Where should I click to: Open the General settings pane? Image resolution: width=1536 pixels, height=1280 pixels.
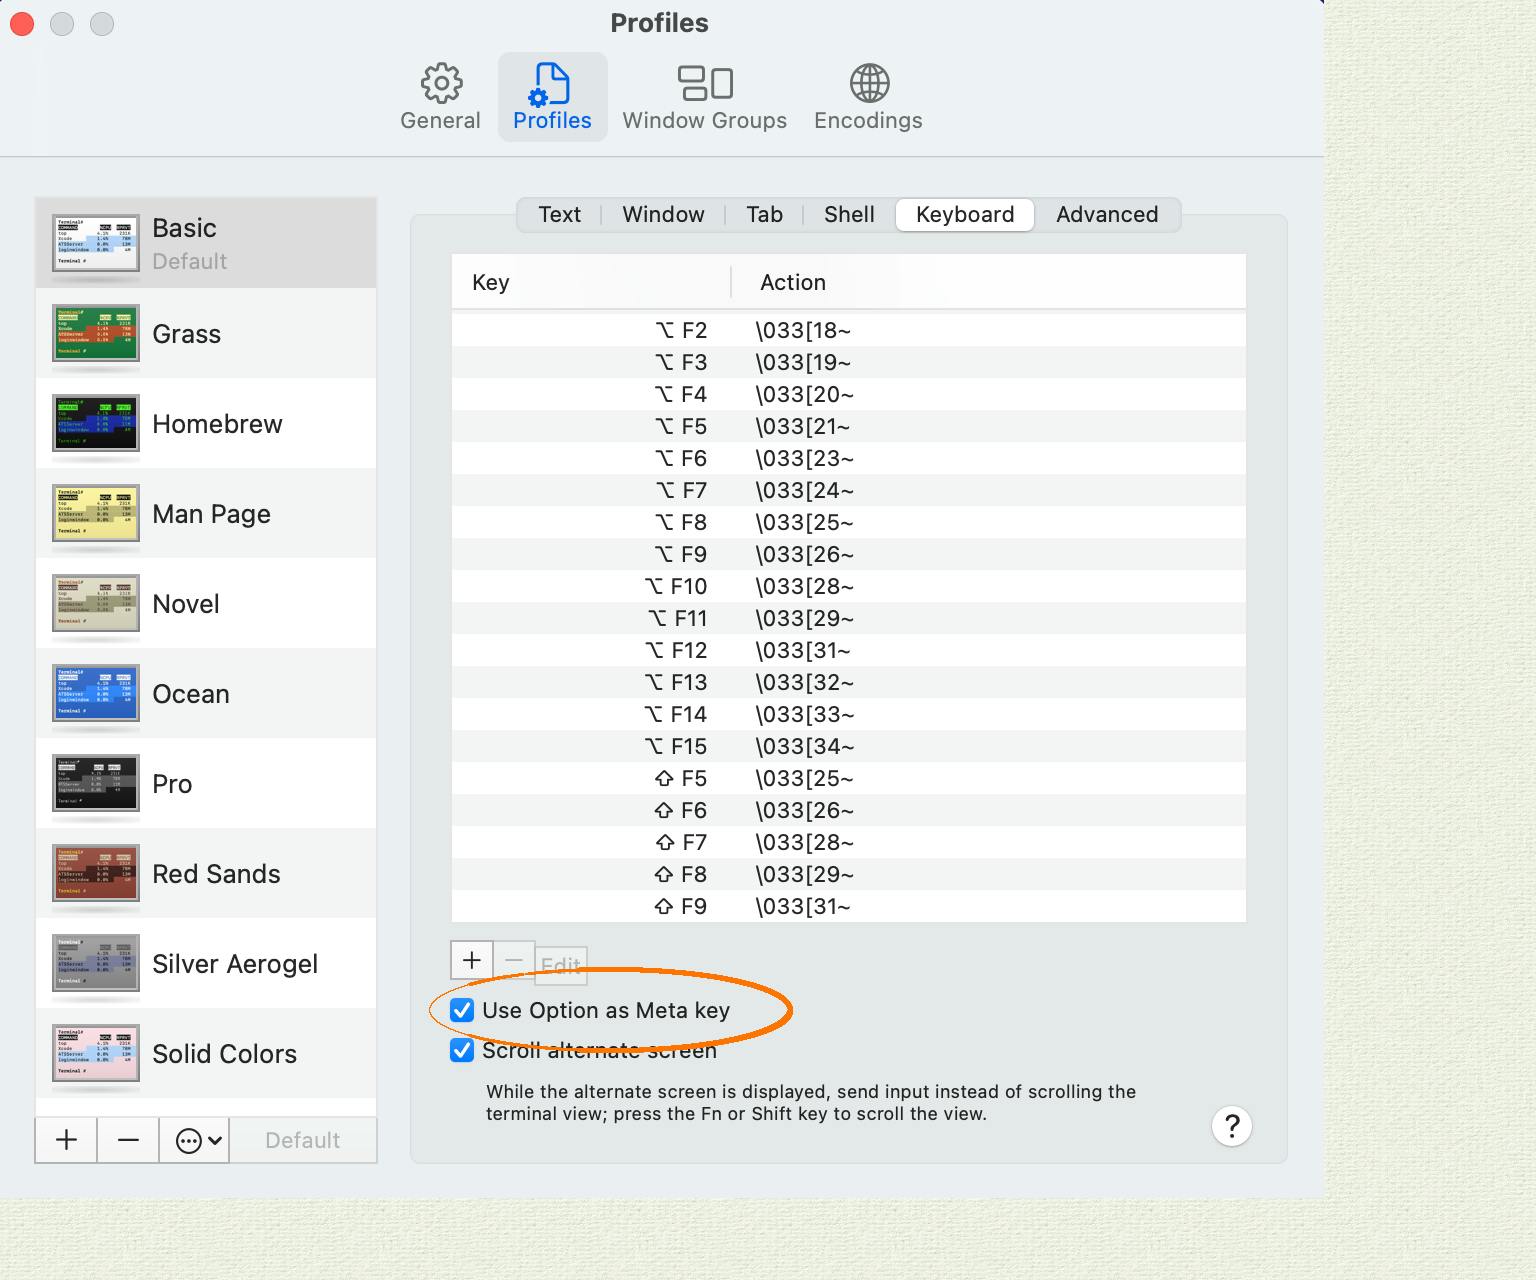coord(440,95)
